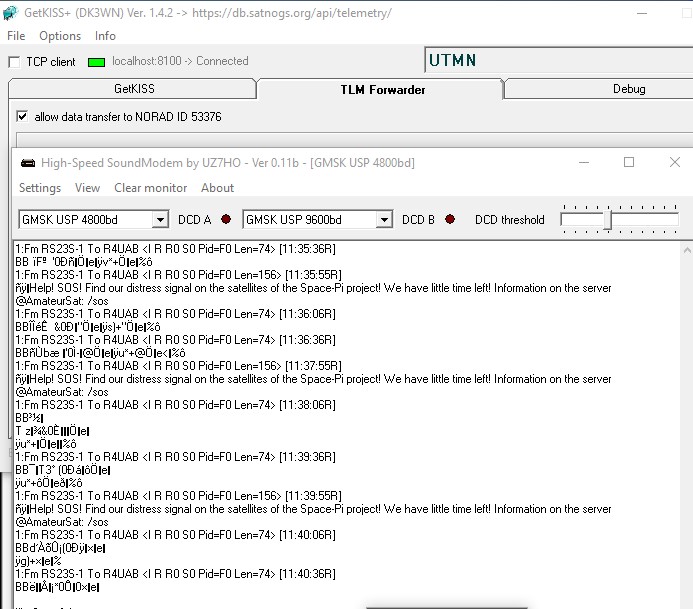Open the Settings menu in SoundModem
The image size is (693, 609).
click(x=40, y=188)
